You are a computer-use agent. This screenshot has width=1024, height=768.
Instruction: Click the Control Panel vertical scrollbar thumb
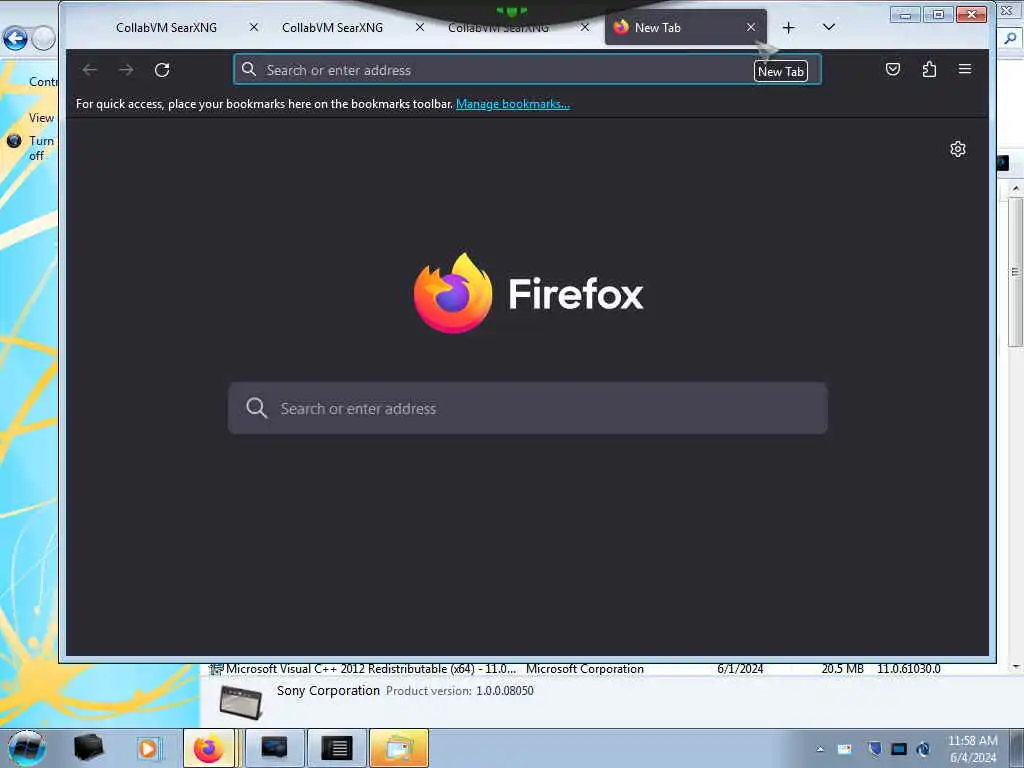[x=1016, y=271]
